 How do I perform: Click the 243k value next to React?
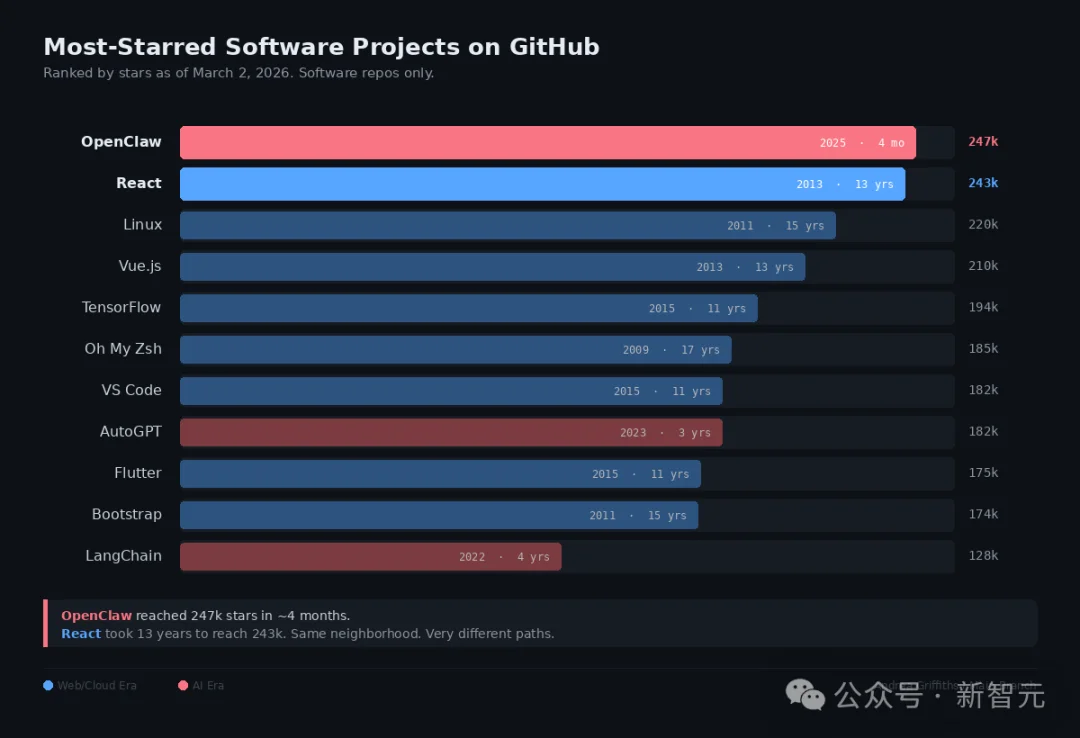(982, 184)
